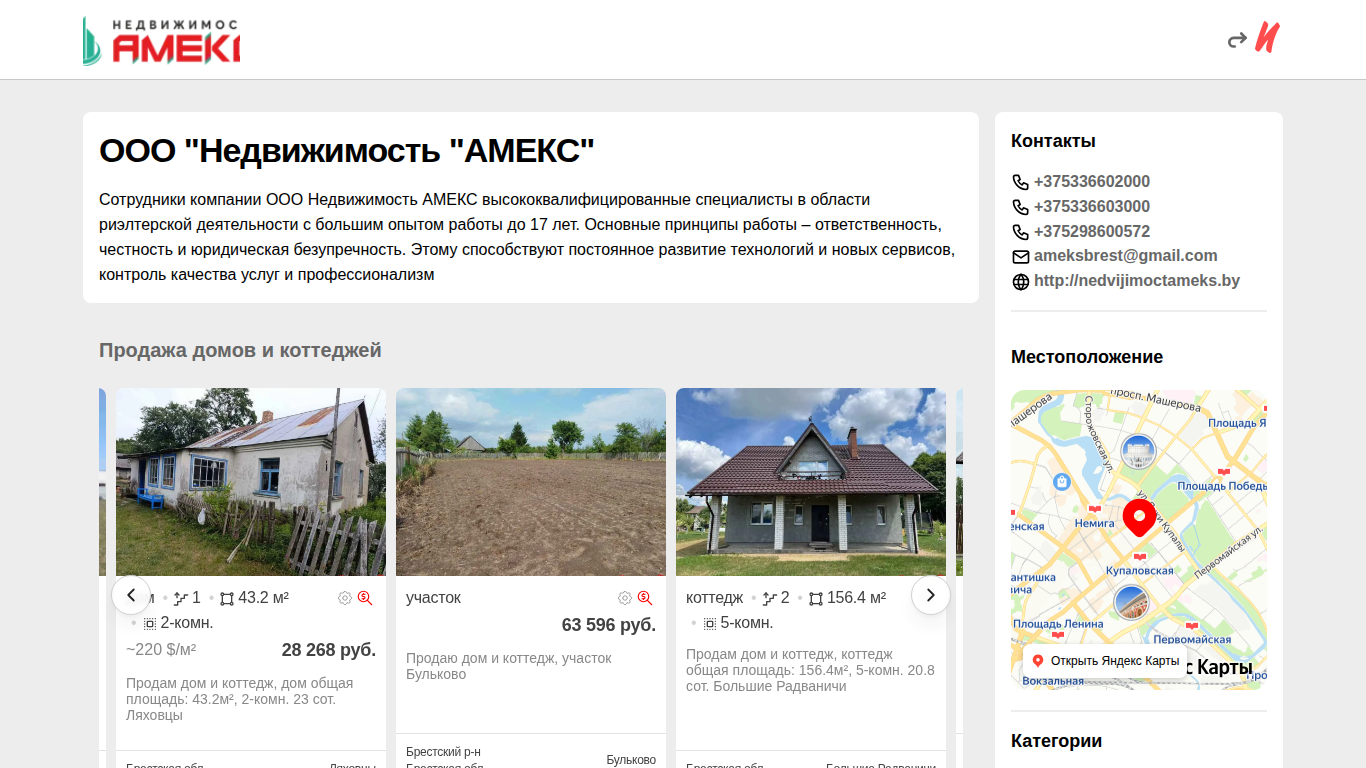This screenshot has width=1366, height=768.
Task: Click Открыть Яндекс Карты button
Action: 1105,661
